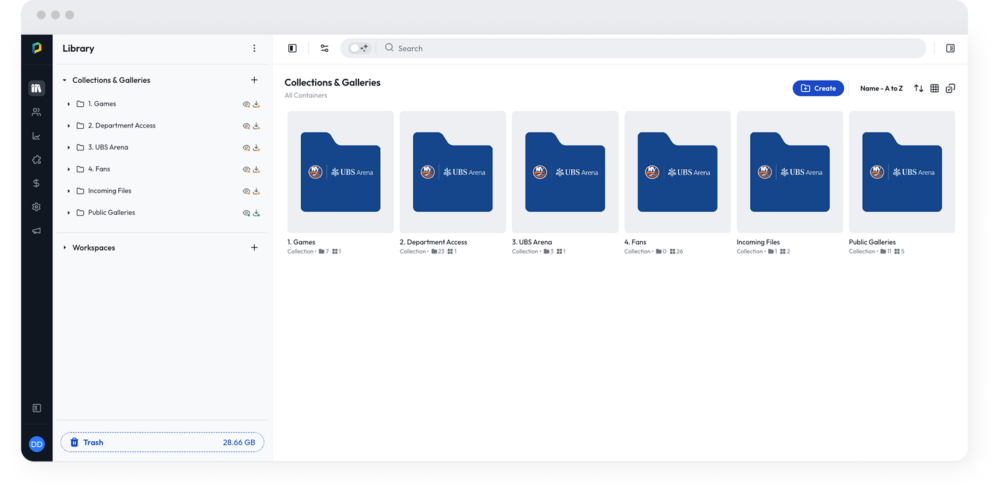Toggle the AI search switch in the search bar
Image resolution: width=1000 pixels, height=493 pixels.
pos(358,48)
